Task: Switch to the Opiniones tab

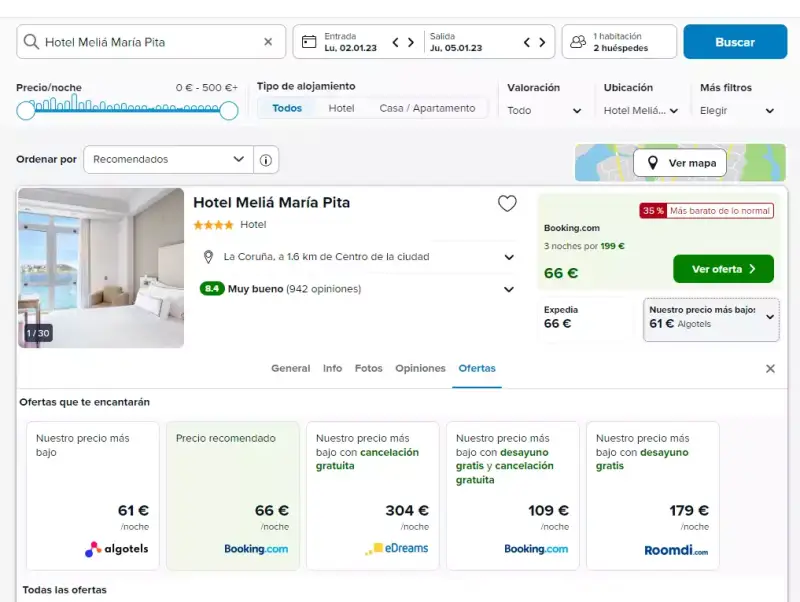Action: [x=420, y=368]
